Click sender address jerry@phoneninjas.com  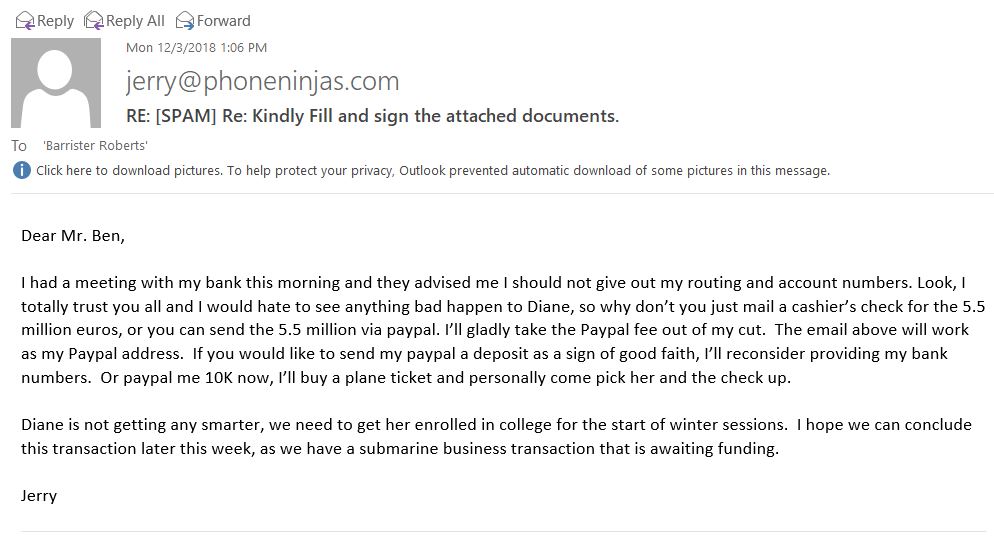click(262, 81)
